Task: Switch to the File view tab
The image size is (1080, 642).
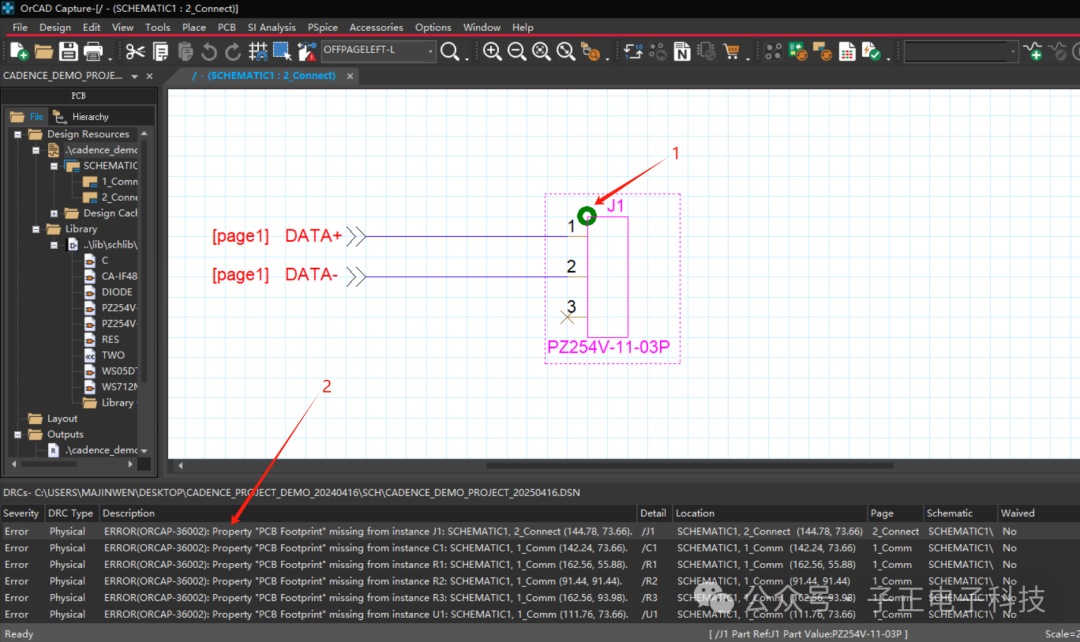Action: (x=28, y=116)
